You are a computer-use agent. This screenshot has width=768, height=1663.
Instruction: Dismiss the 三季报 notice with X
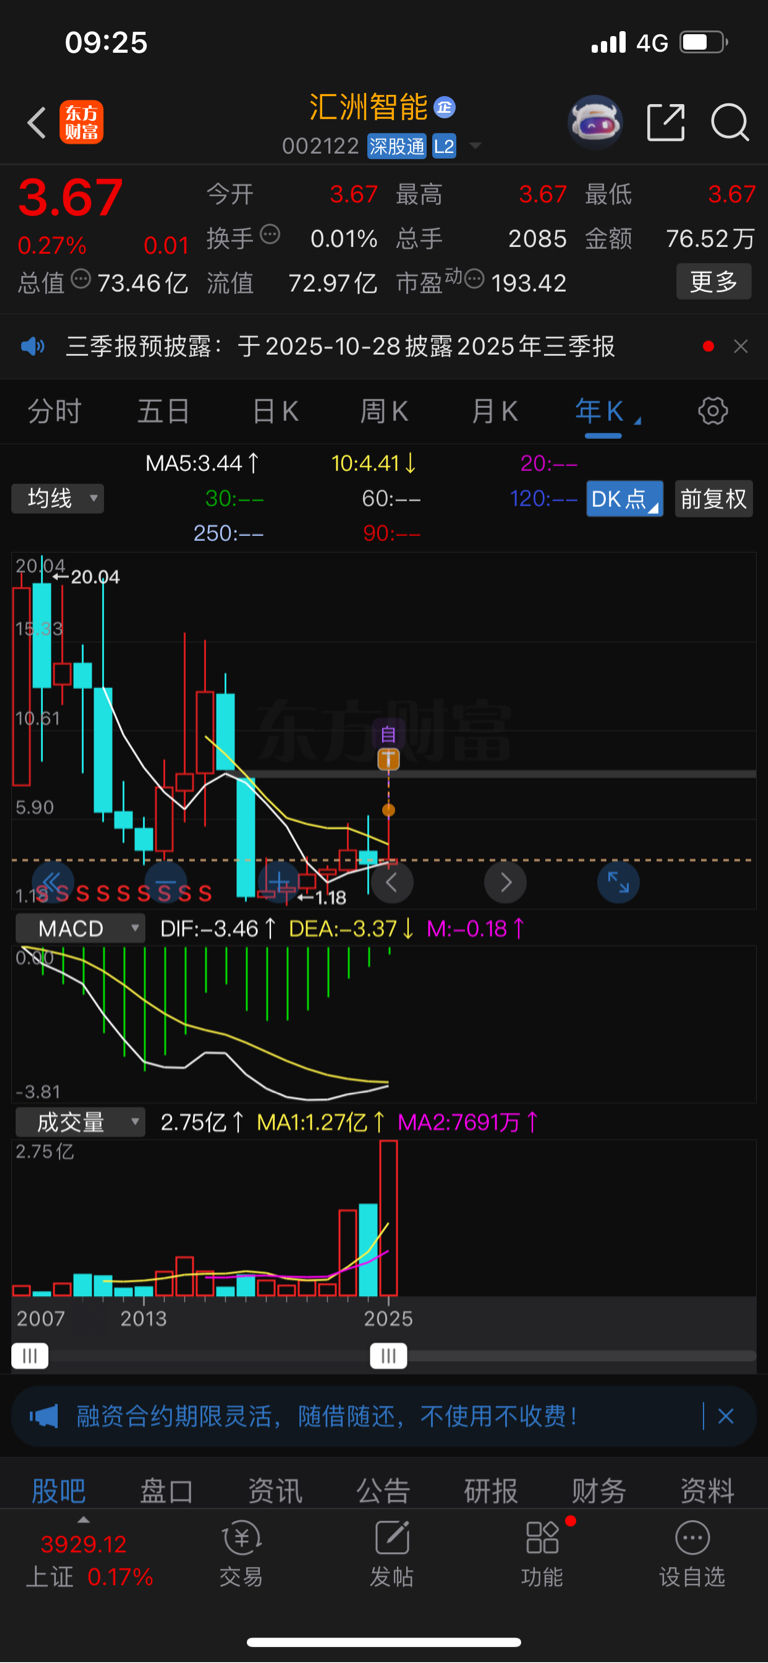click(741, 346)
